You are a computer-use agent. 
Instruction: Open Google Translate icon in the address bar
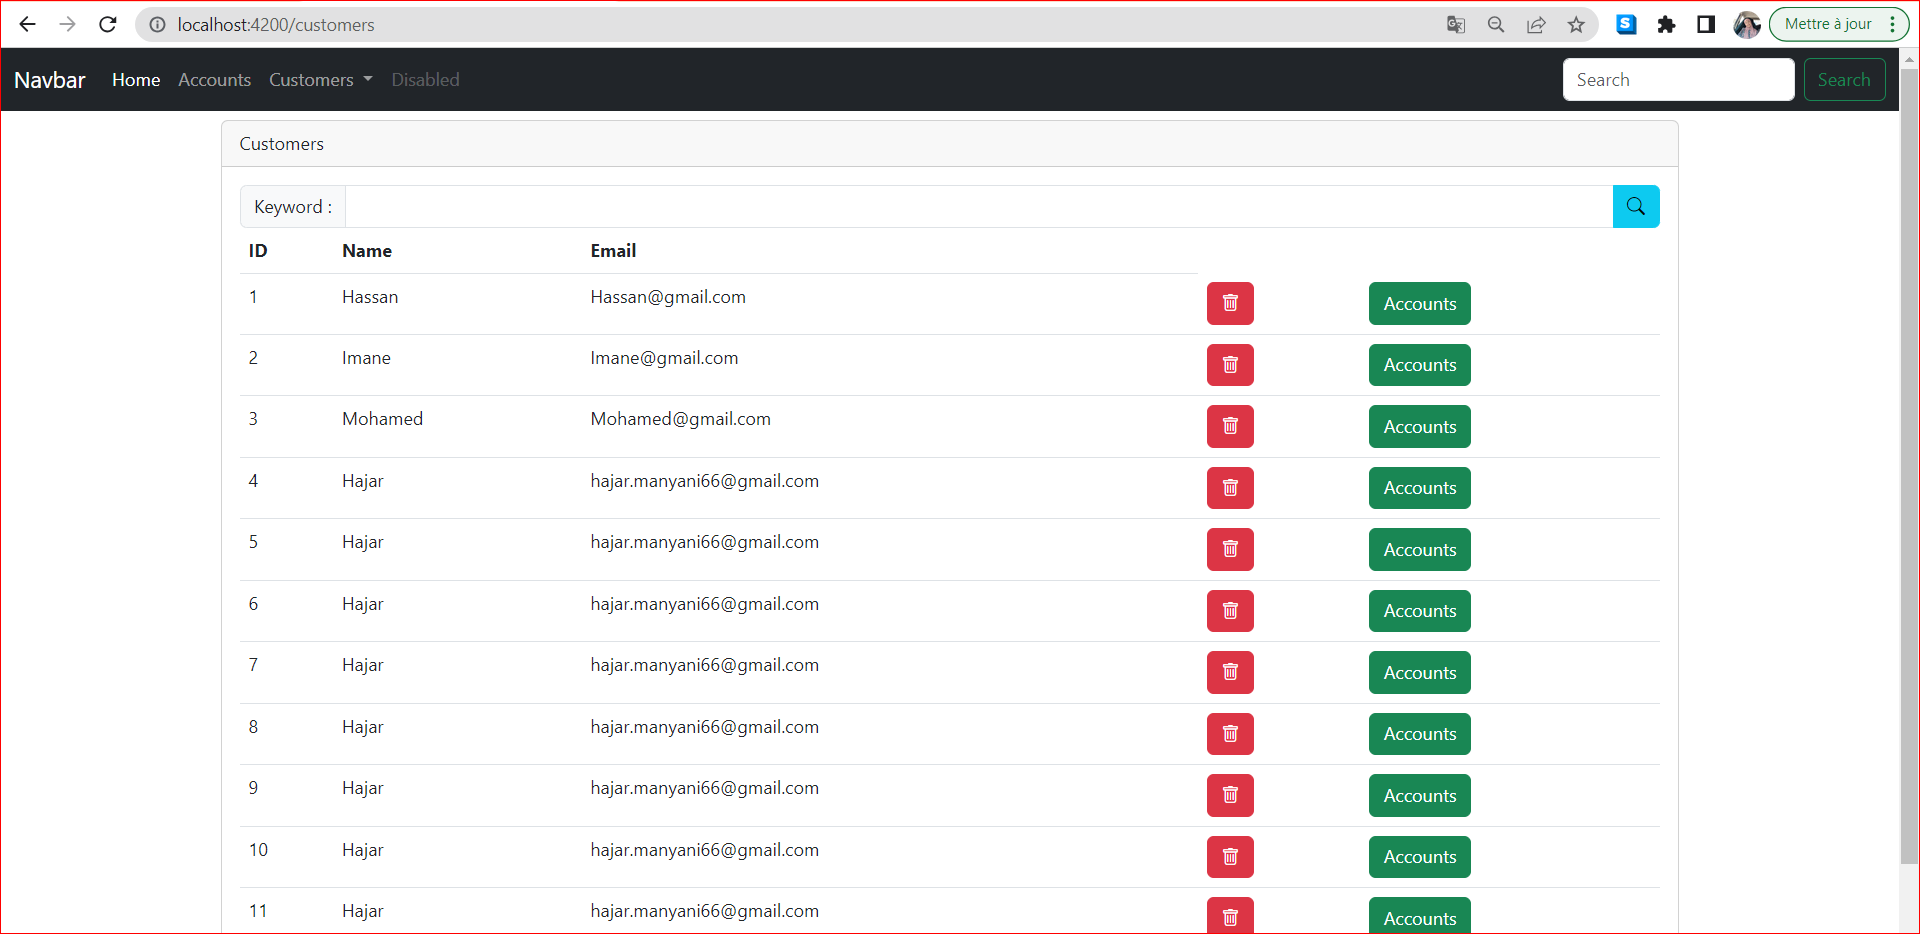[1456, 24]
